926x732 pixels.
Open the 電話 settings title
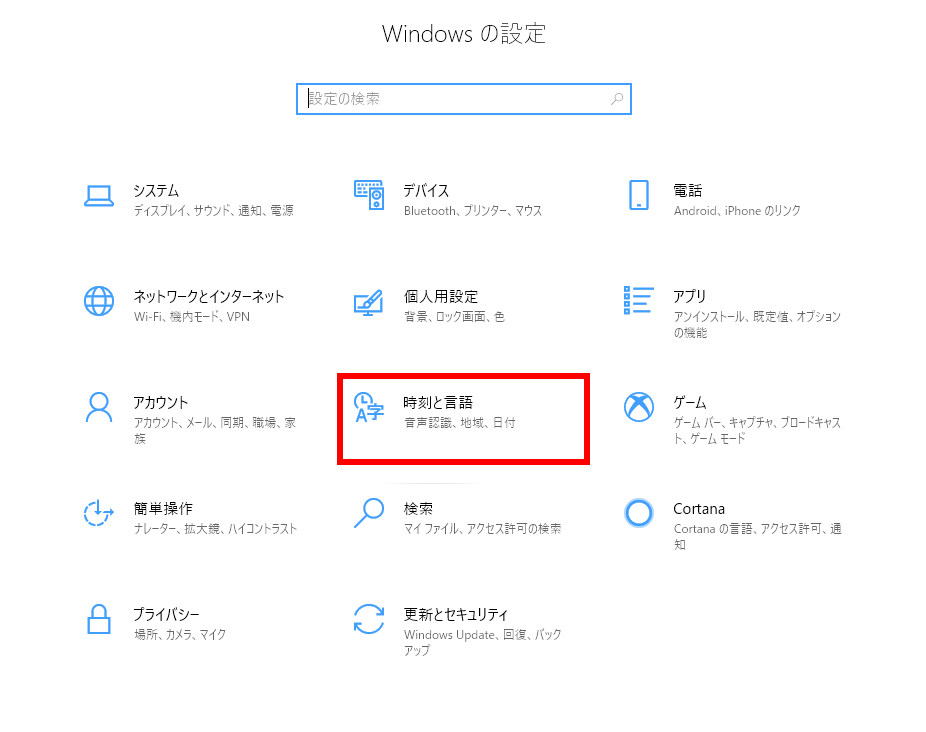coord(688,190)
